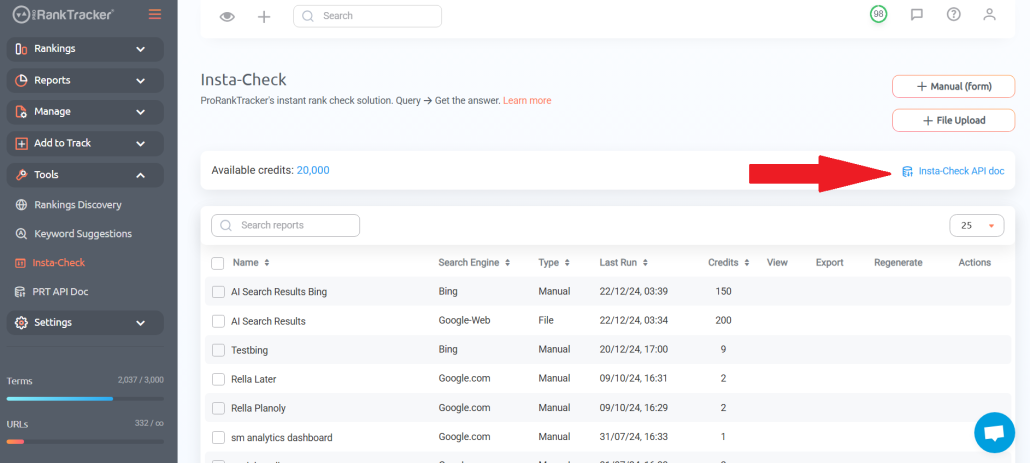Click the Add to Track plus-box icon
Image resolution: width=1030 pixels, height=463 pixels.
21,143
